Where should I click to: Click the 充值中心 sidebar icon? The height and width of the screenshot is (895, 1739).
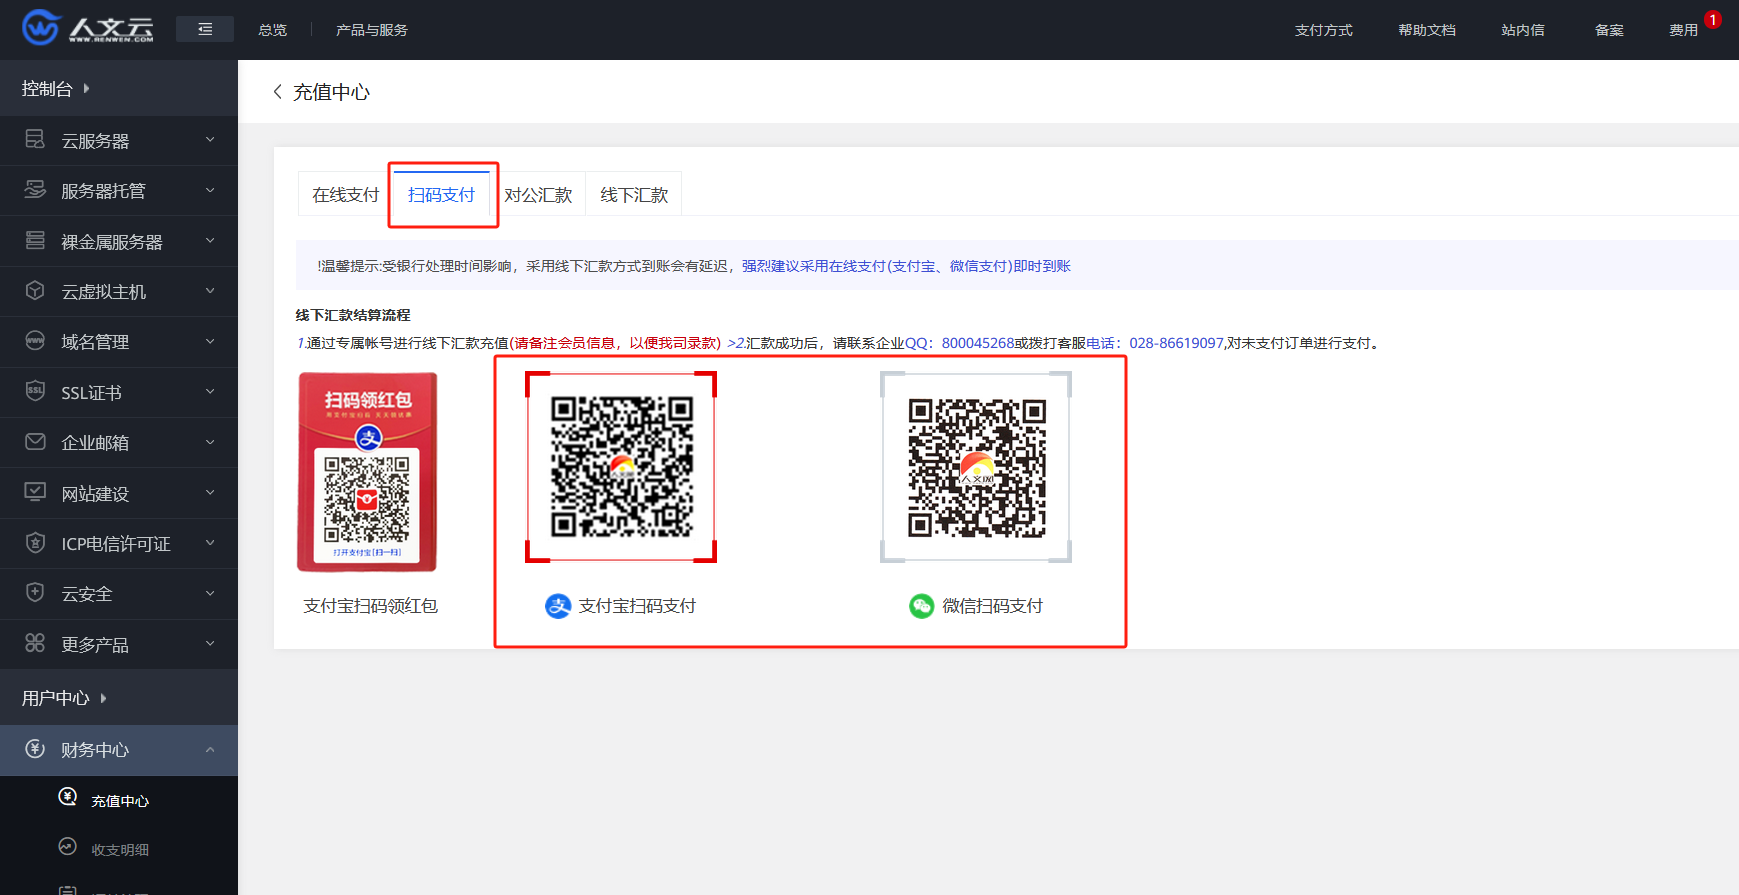point(68,796)
